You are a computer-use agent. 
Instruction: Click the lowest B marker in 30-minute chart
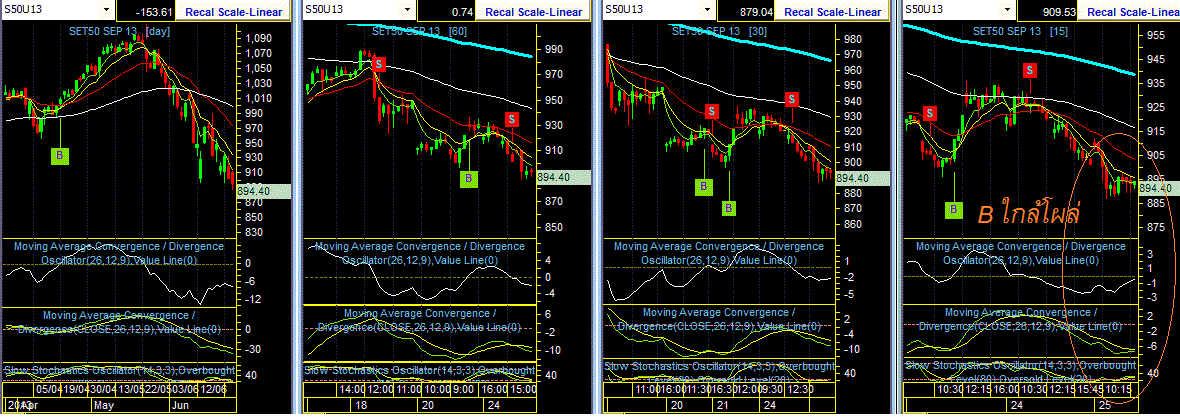(728, 208)
